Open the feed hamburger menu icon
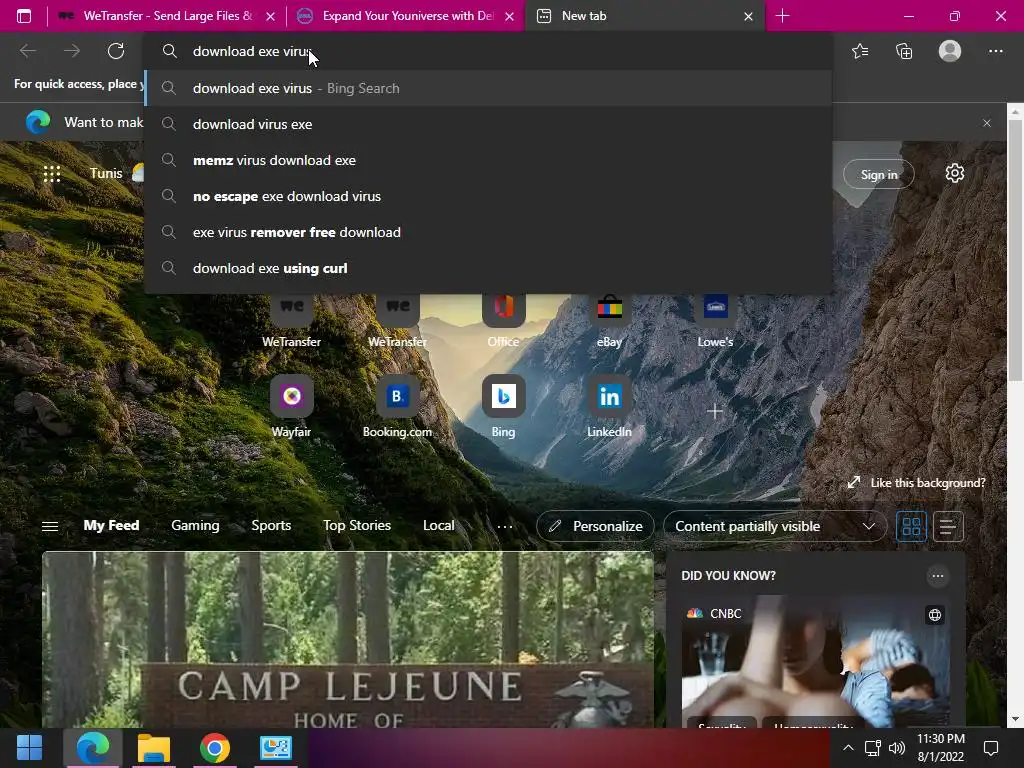This screenshot has width=1024, height=768. [50, 526]
